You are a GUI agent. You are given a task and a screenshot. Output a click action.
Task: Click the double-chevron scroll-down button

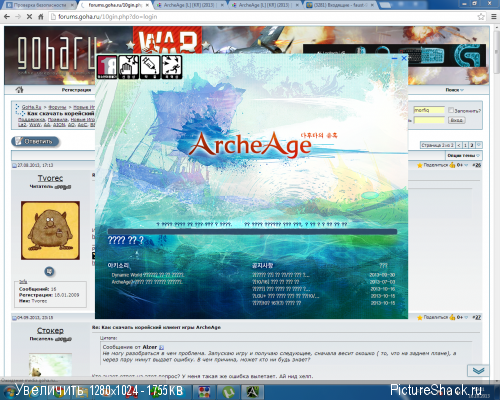[x=478, y=371]
